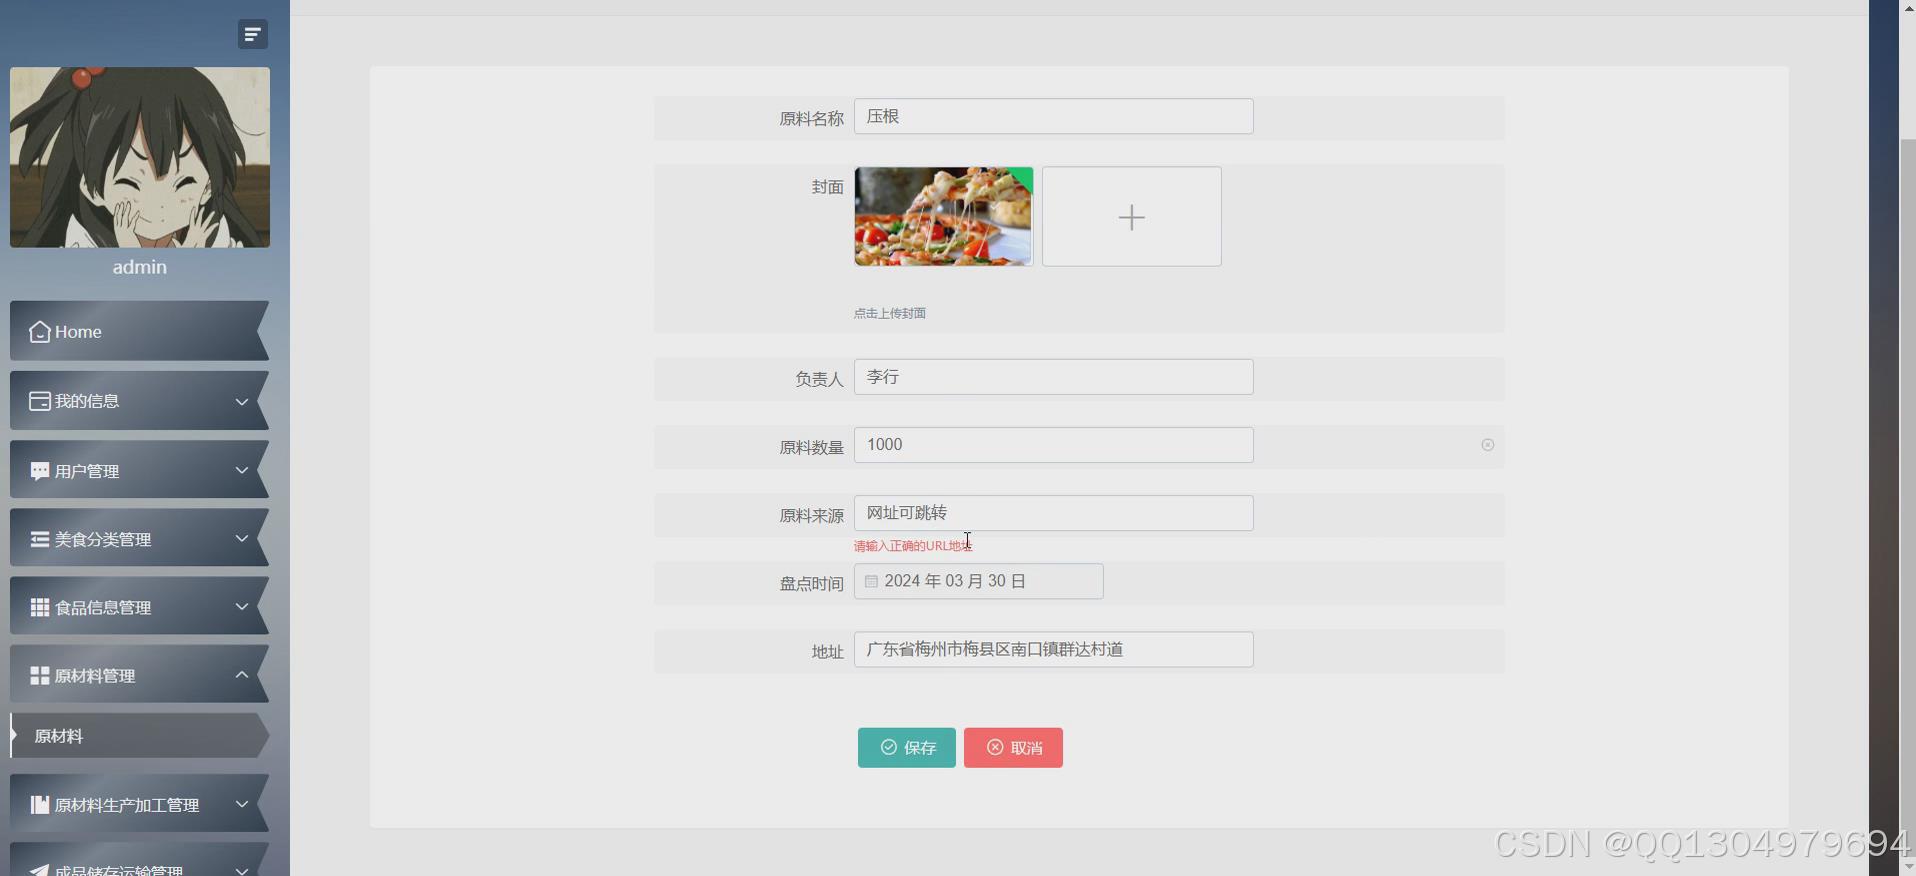1916x876 pixels.
Task: Click the 原料来源 label
Action: (x=811, y=516)
